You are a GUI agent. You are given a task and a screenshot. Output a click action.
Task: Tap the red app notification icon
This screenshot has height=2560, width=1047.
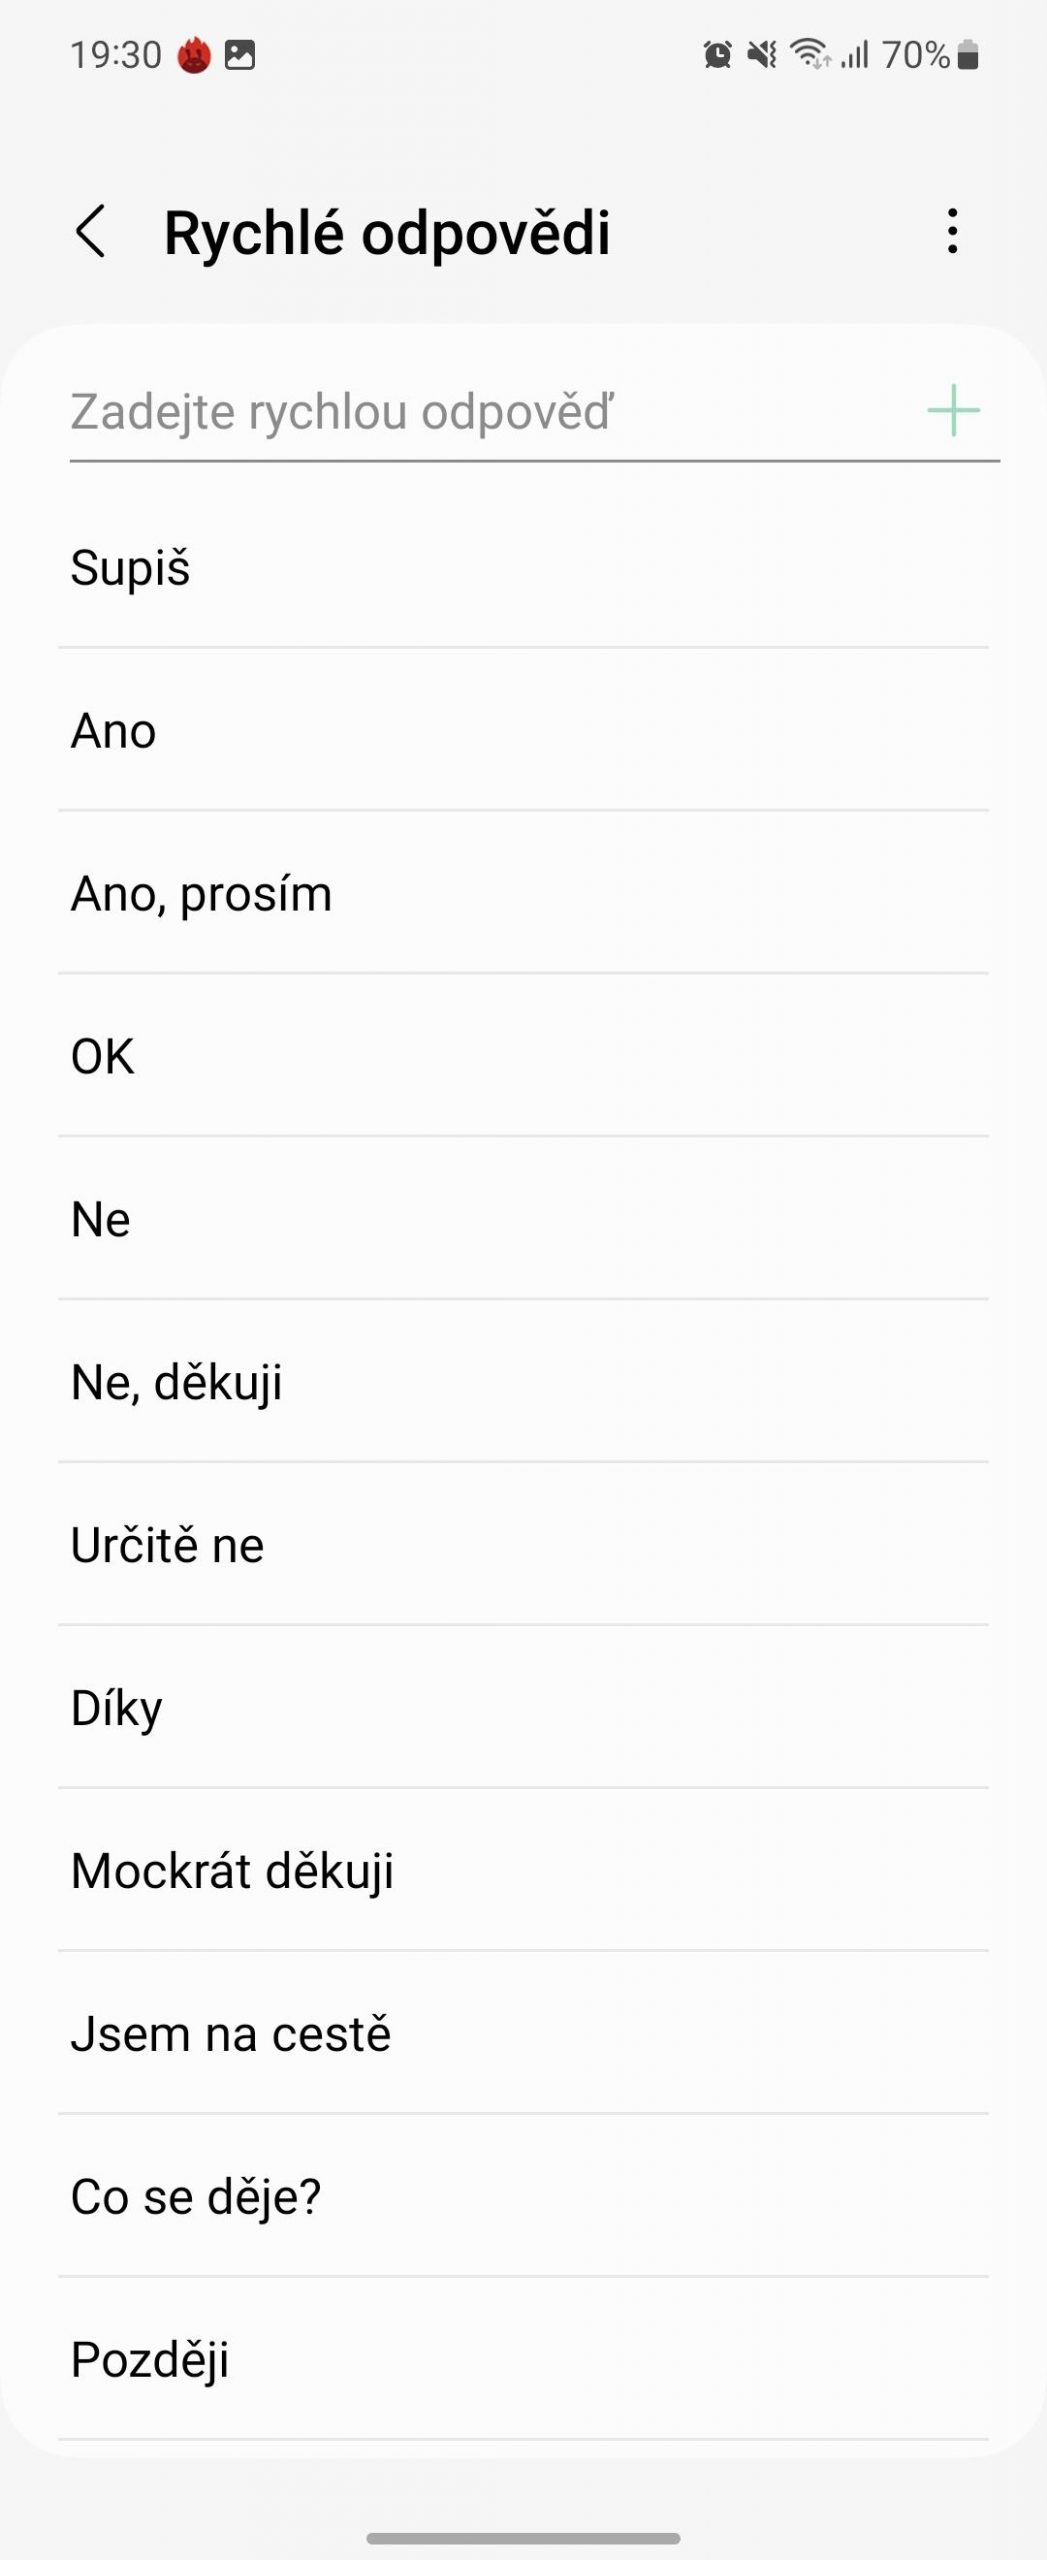pyautogui.click(x=194, y=54)
